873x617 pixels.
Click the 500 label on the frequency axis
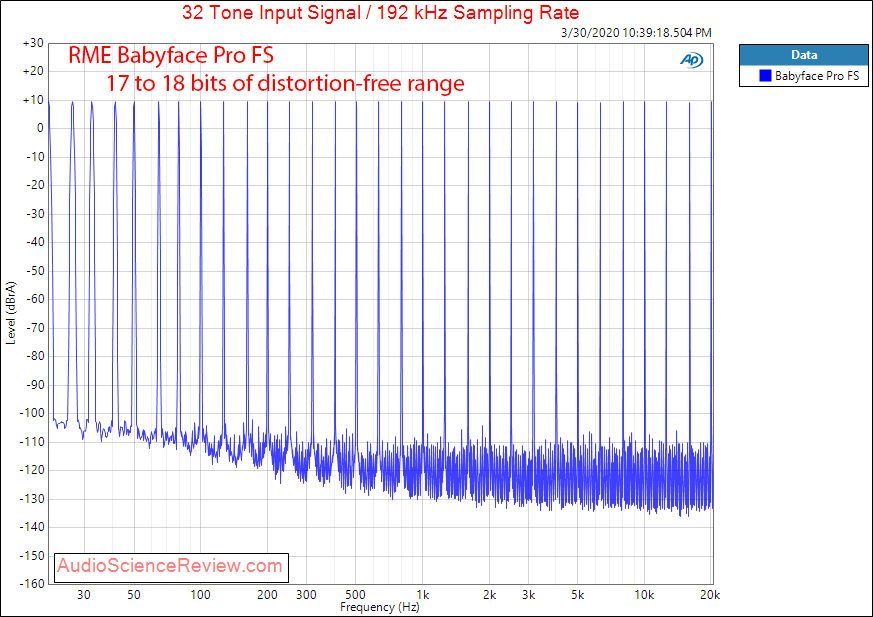[x=355, y=595]
